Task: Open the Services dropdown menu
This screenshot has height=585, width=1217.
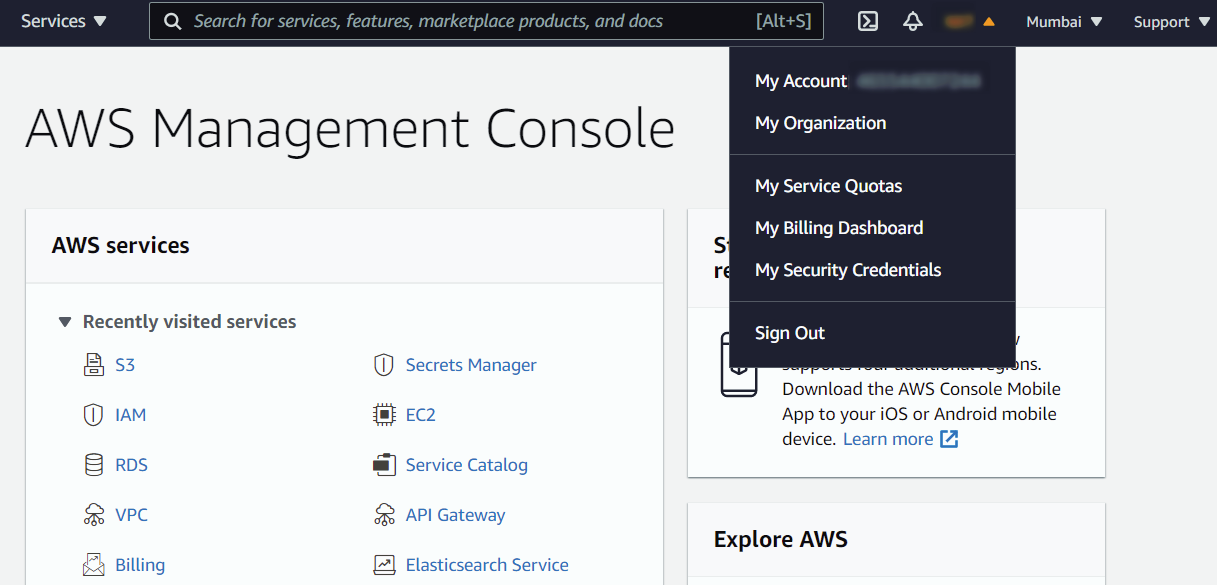Action: point(63,21)
